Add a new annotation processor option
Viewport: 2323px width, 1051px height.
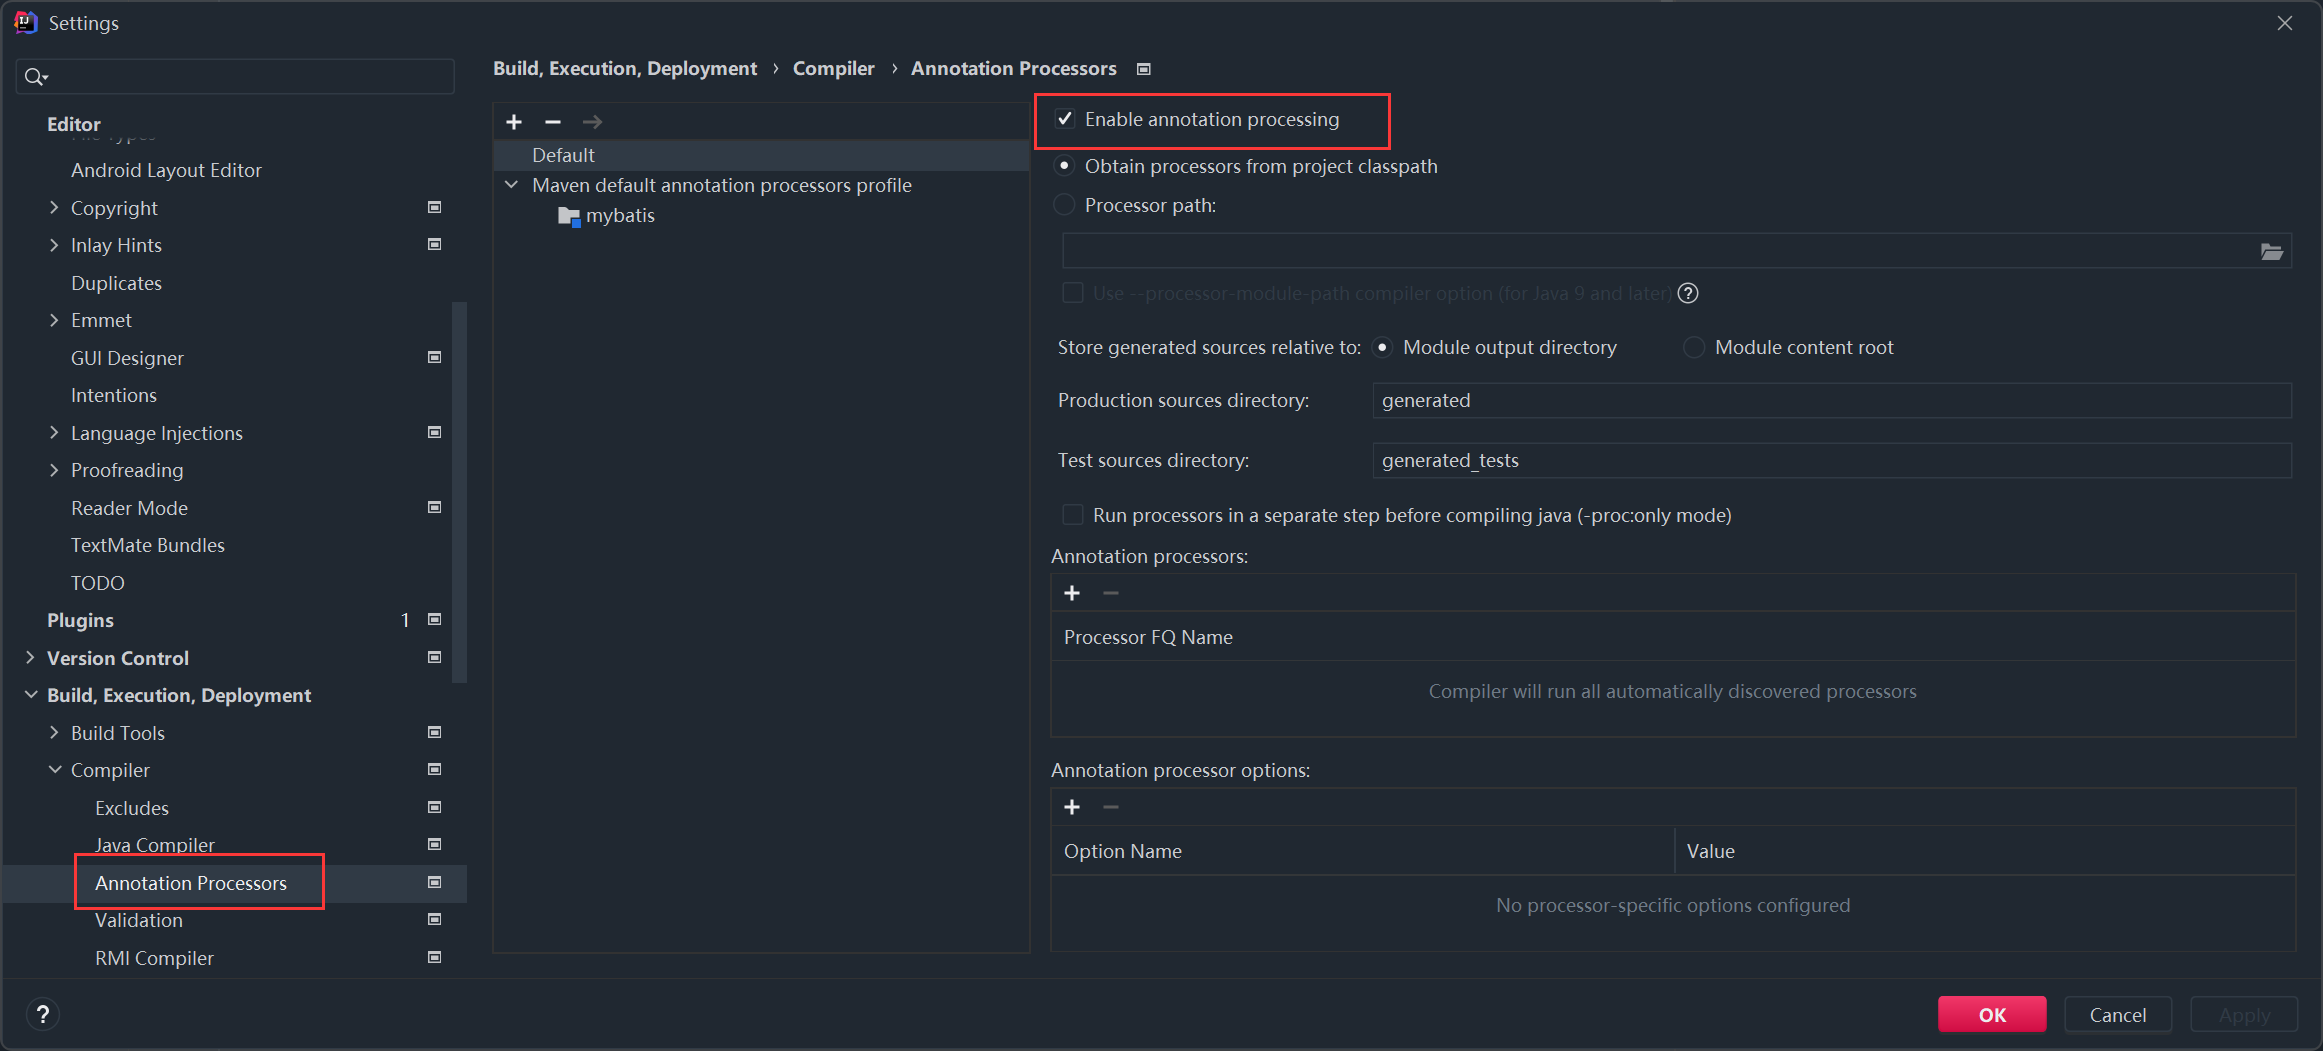tap(1072, 807)
